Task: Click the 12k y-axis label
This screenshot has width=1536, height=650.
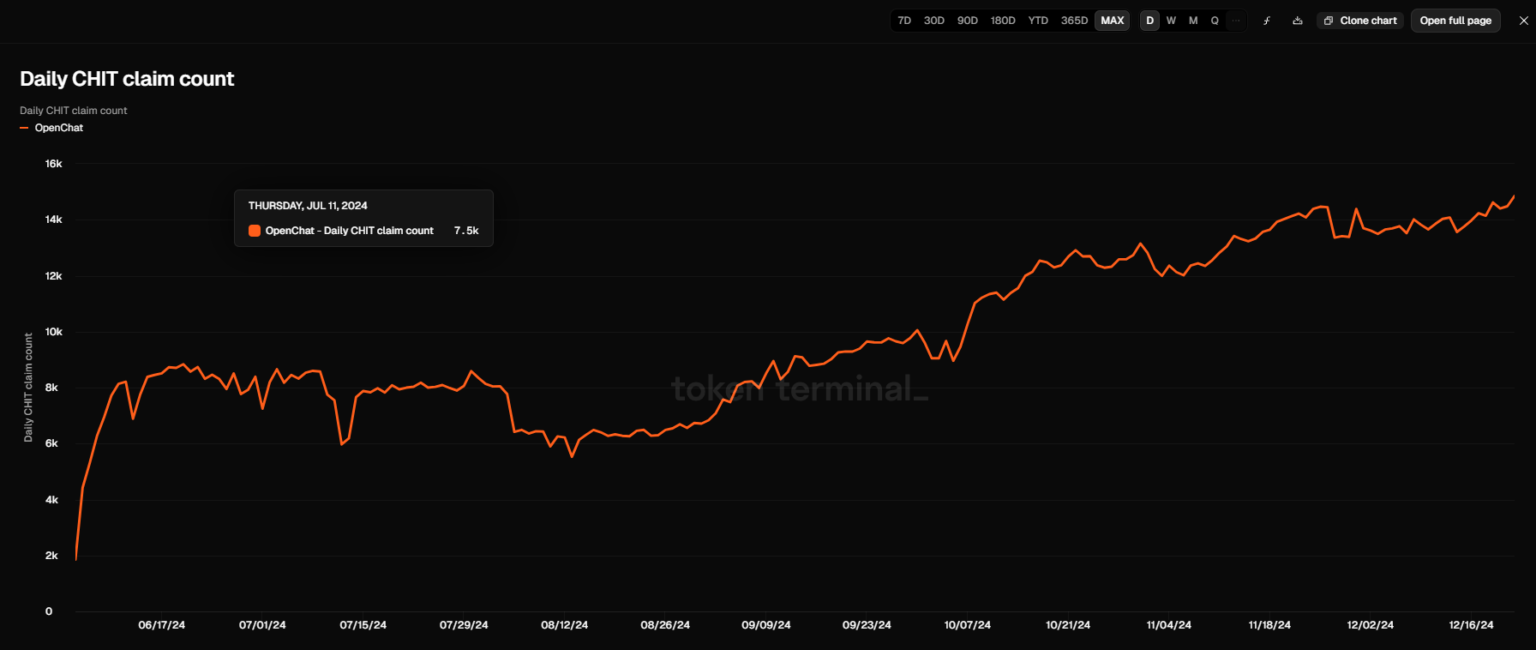Action: [54, 276]
